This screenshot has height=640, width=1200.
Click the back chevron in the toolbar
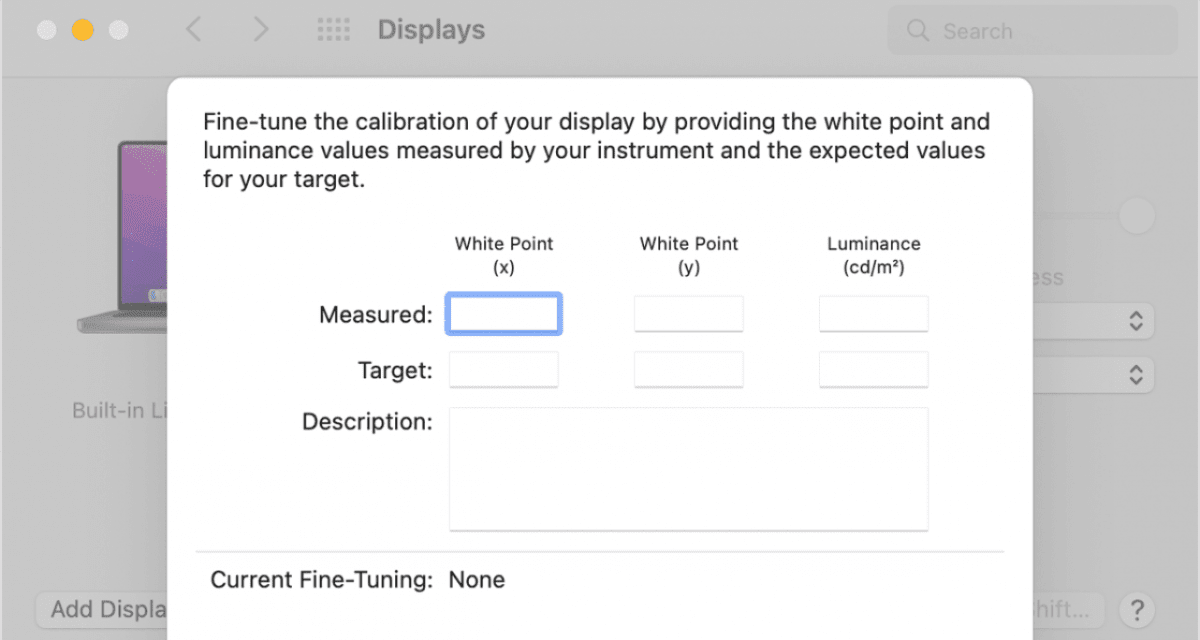[x=194, y=30]
